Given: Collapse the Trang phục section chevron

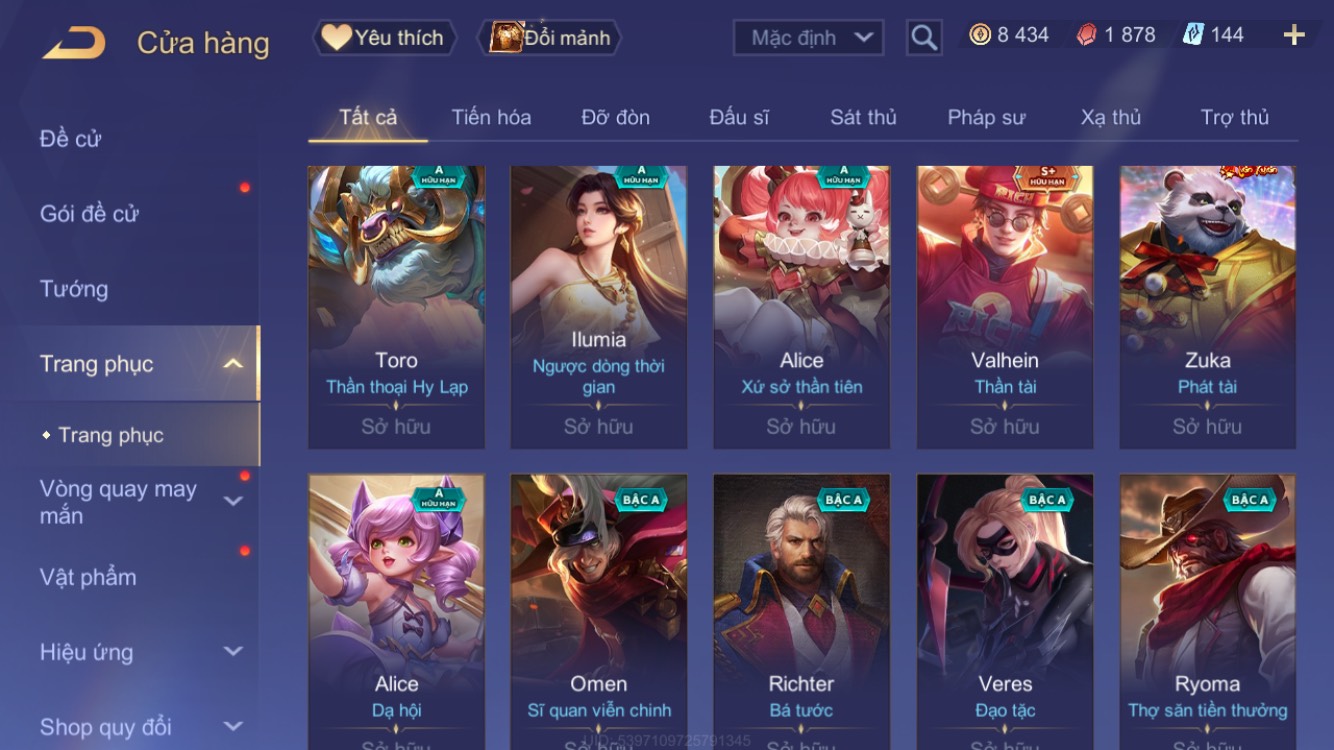Looking at the screenshot, I should point(233,364).
